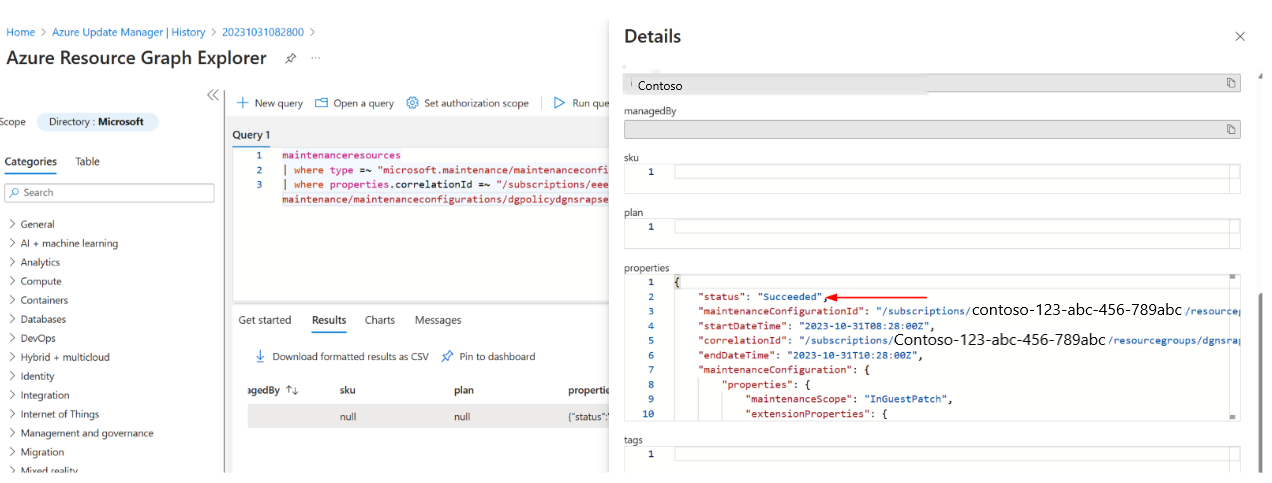The height and width of the screenshot is (483, 1272).
Task: Run the query
Action: (581, 103)
